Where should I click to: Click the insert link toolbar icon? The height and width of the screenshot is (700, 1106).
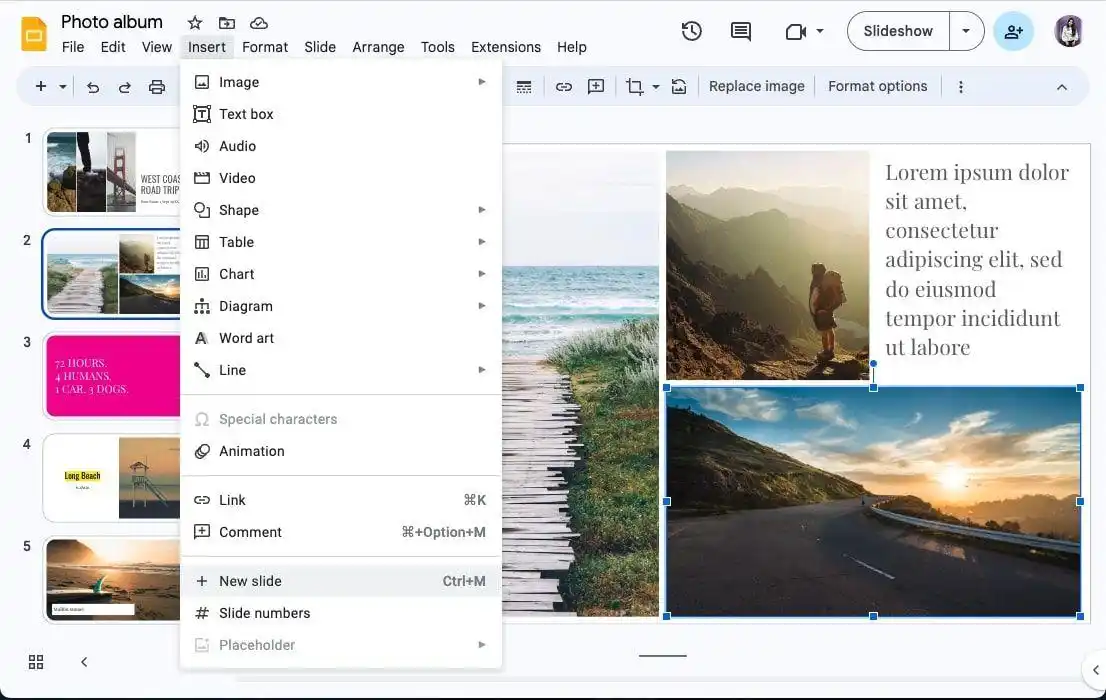564,87
